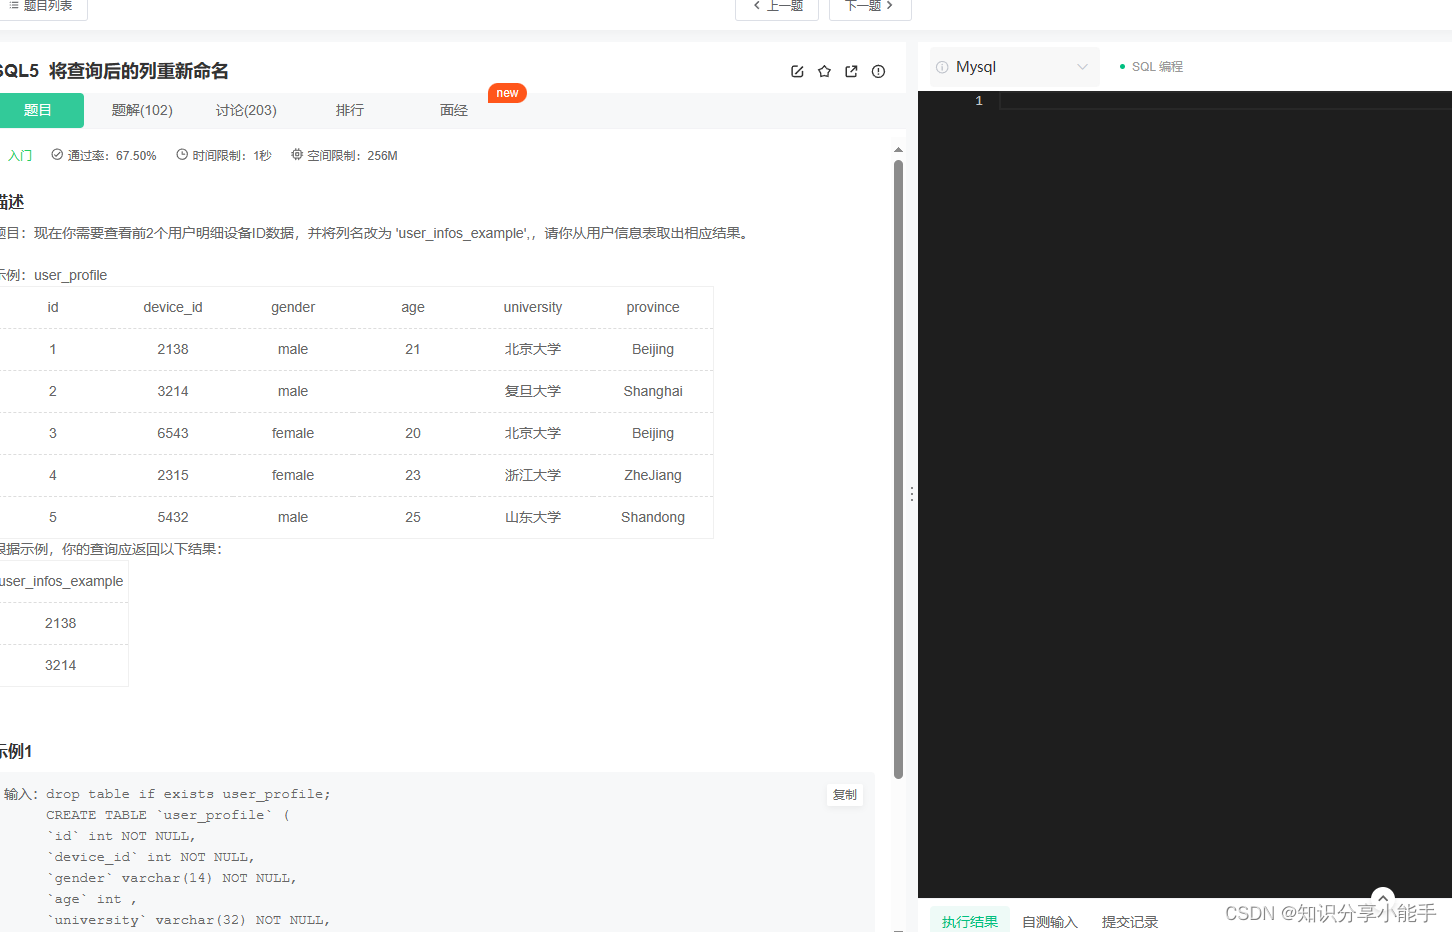Click the Shandong province cell
The width and height of the screenshot is (1452, 932).
[653, 517]
